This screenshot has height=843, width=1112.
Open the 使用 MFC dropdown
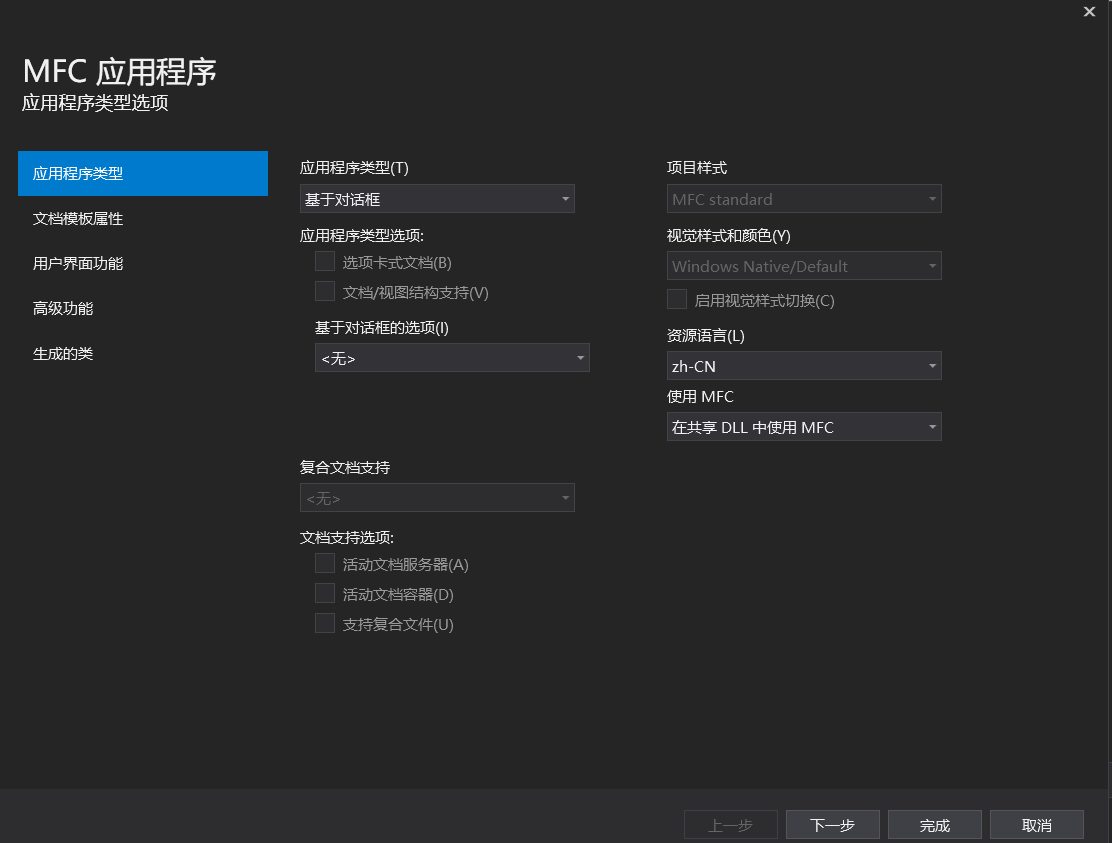(x=804, y=426)
